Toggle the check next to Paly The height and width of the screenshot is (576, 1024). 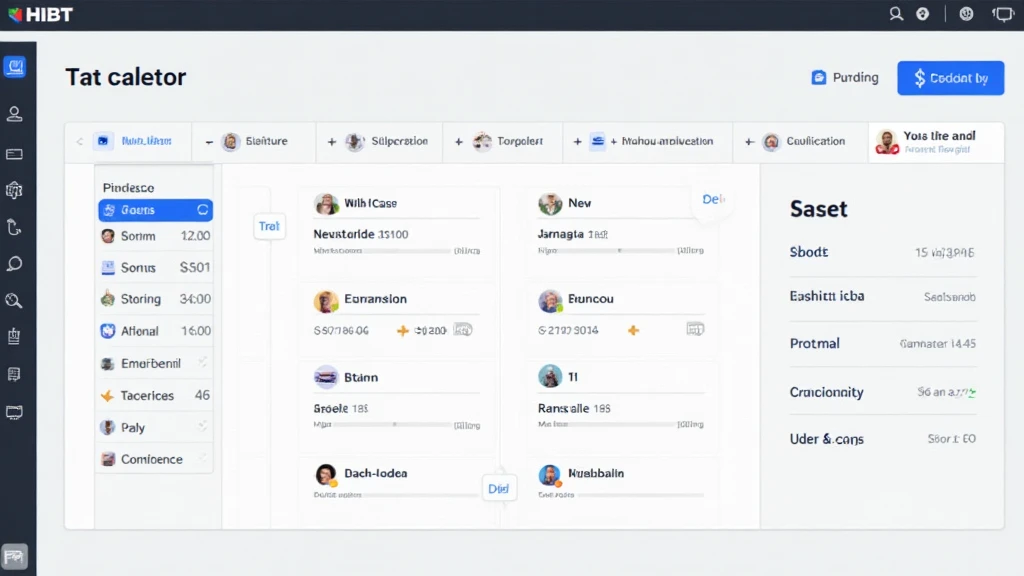[202, 426]
